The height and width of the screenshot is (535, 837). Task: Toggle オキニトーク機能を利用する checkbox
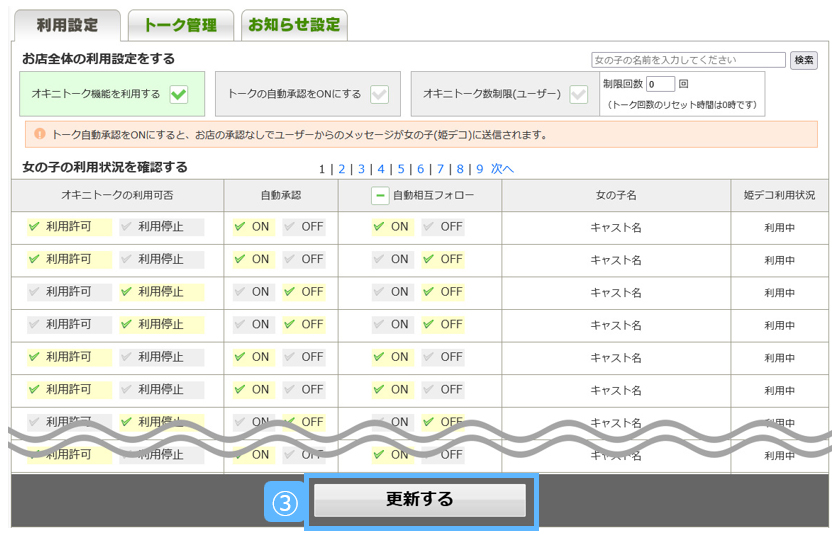pos(178,94)
